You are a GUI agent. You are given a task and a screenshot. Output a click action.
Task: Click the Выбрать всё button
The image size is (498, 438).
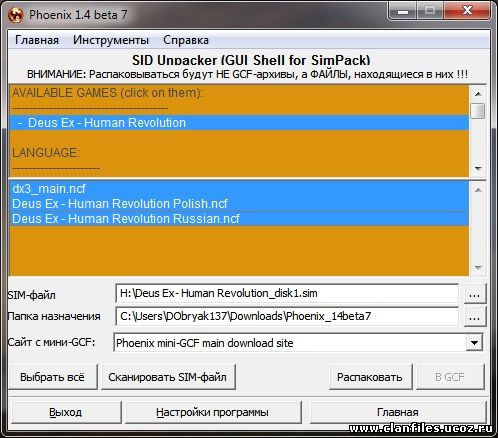(x=53, y=377)
